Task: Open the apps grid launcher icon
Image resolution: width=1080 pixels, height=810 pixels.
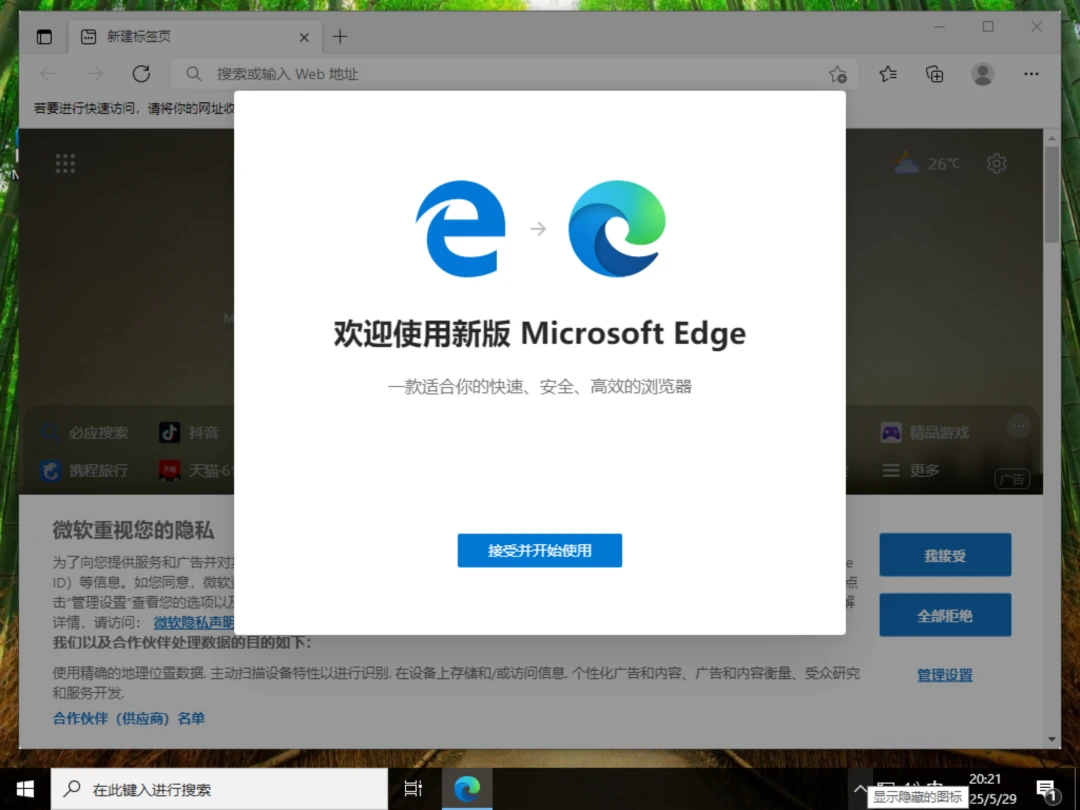Action: (65, 164)
